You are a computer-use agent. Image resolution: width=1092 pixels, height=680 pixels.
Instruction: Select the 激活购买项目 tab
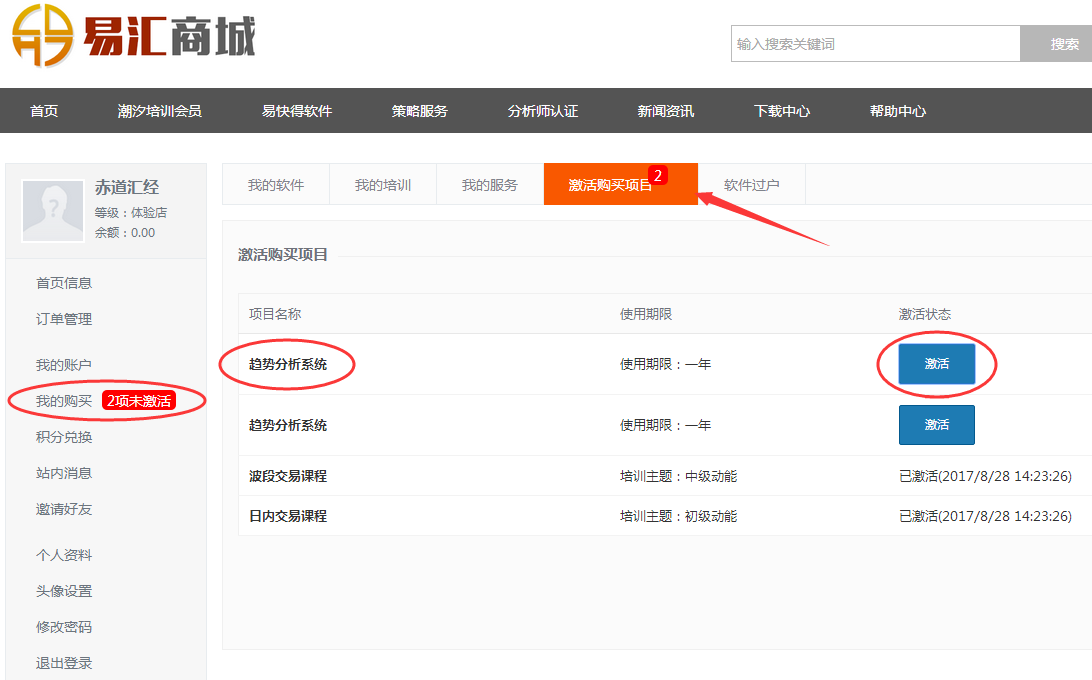pos(621,185)
